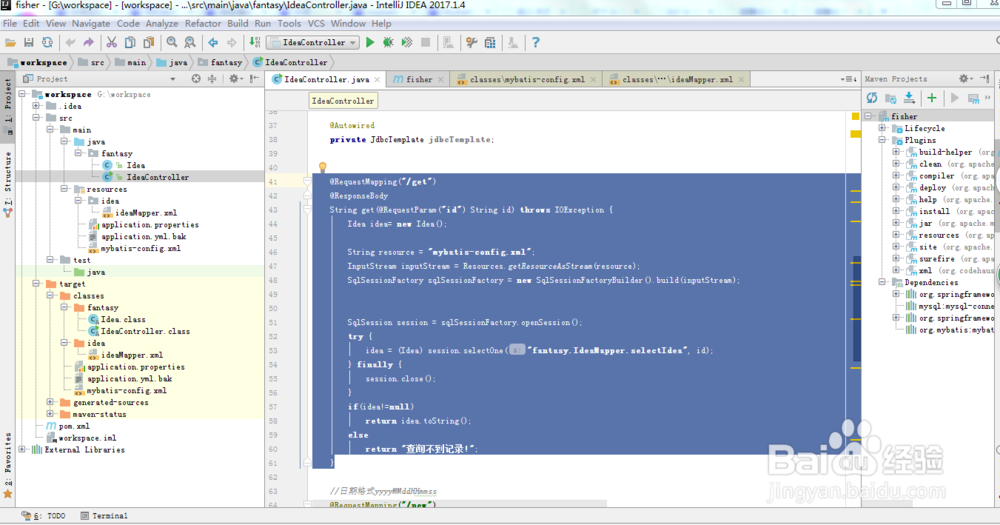Image resolution: width=1000 pixels, height=525 pixels.
Task: Click the Save All toolbar icon
Action: pyautogui.click(x=29, y=43)
